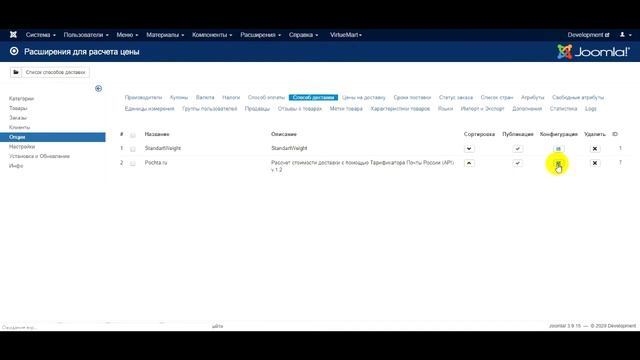640x360 pixels.
Task: Toggle publication of StandartWeight
Action: [518, 149]
